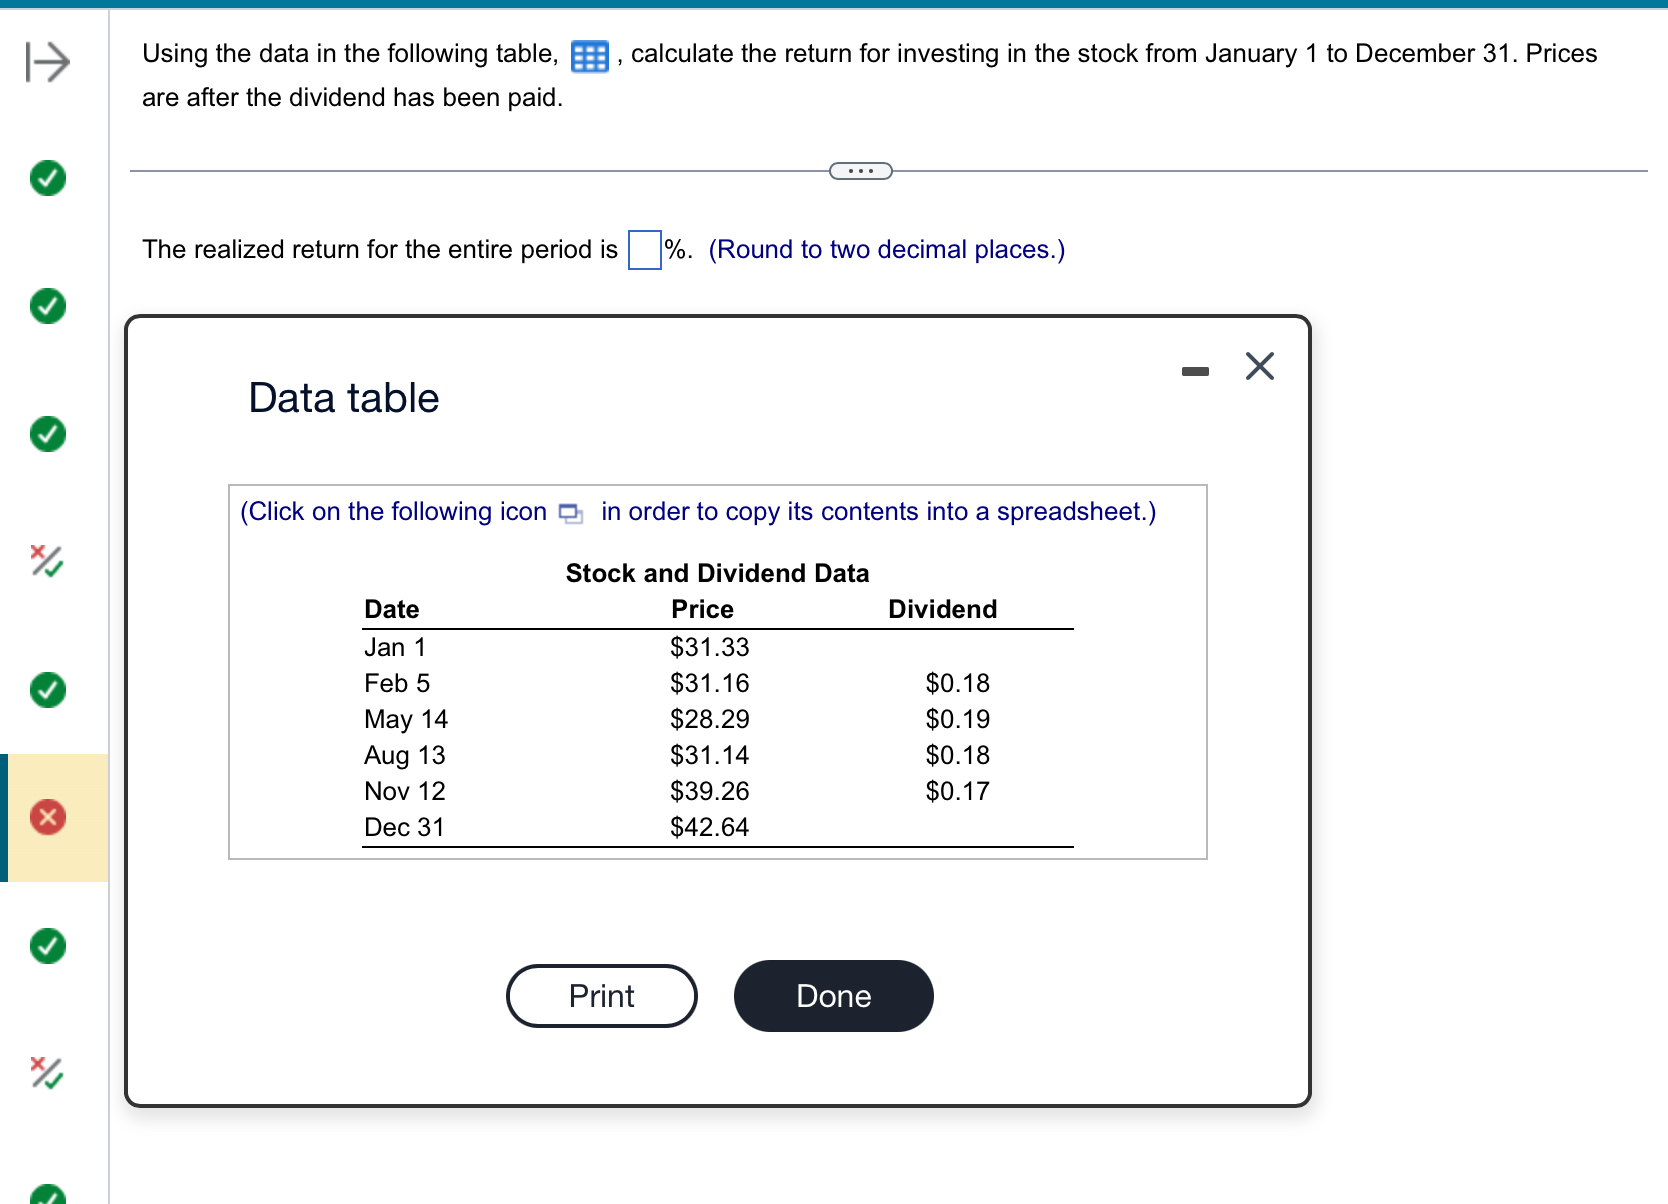Select the first green check question in the sidebar
This screenshot has height=1204, width=1668.
[48, 178]
